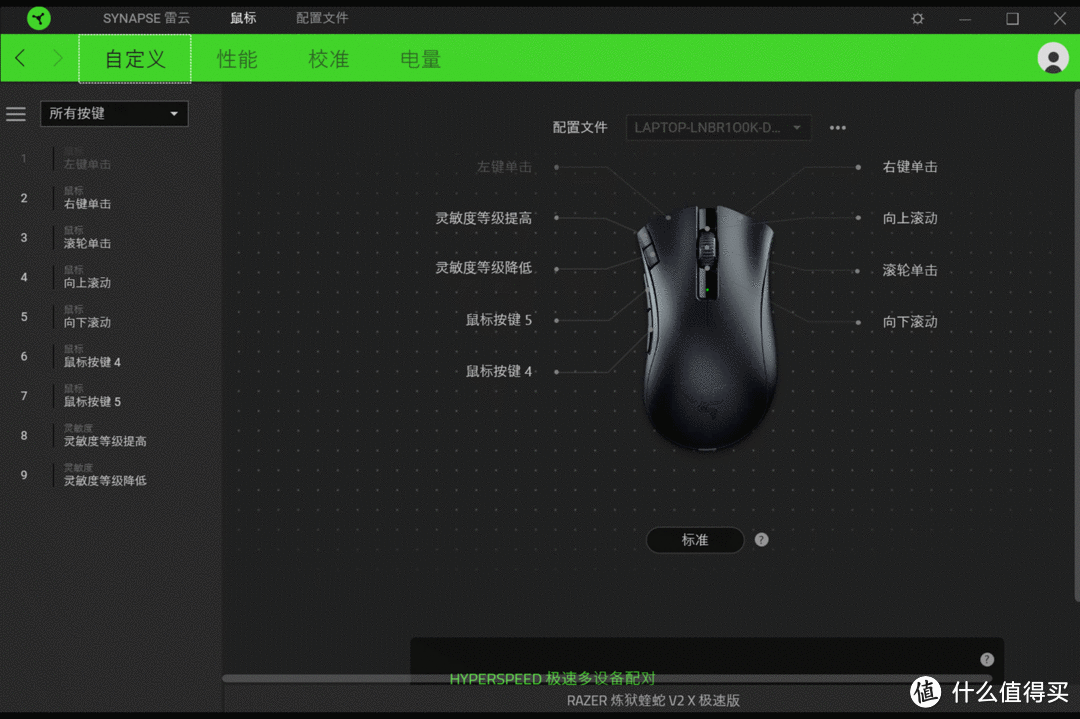
Task: Select the 滚轮单击 mouse diagram label
Action: (910, 270)
